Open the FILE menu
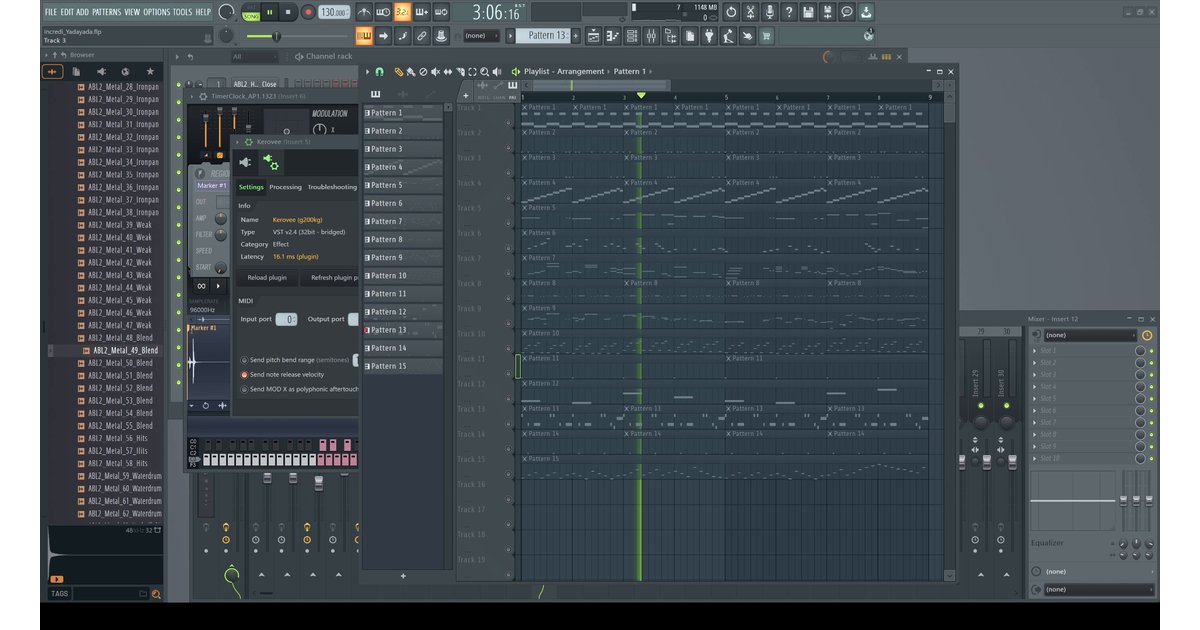The height and width of the screenshot is (630, 1200). (x=51, y=12)
